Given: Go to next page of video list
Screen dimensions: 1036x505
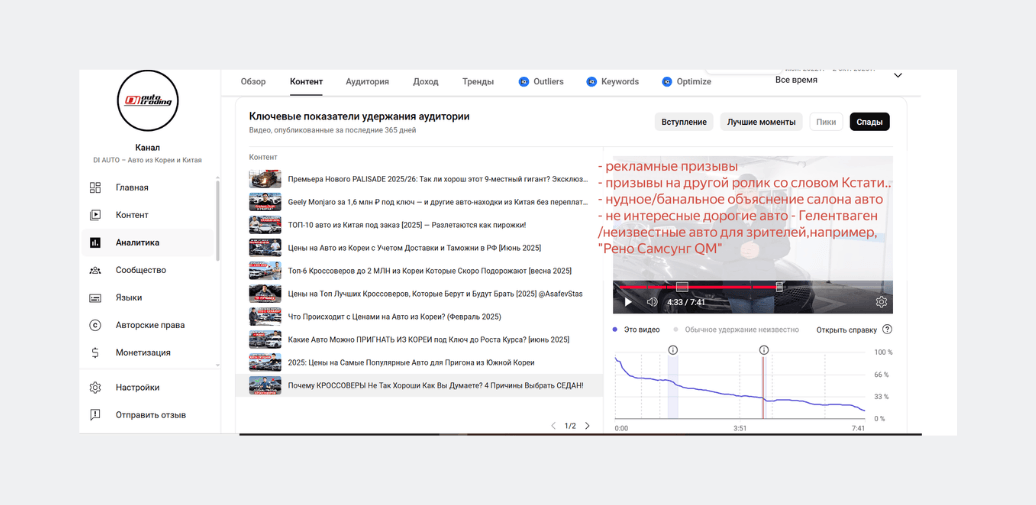Looking at the screenshot, I should [x=587, y=426].
